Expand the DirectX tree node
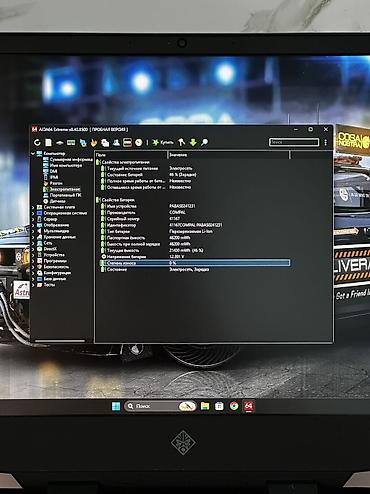Viewport: 370px width, 494px height. click(x=33, y=249)
